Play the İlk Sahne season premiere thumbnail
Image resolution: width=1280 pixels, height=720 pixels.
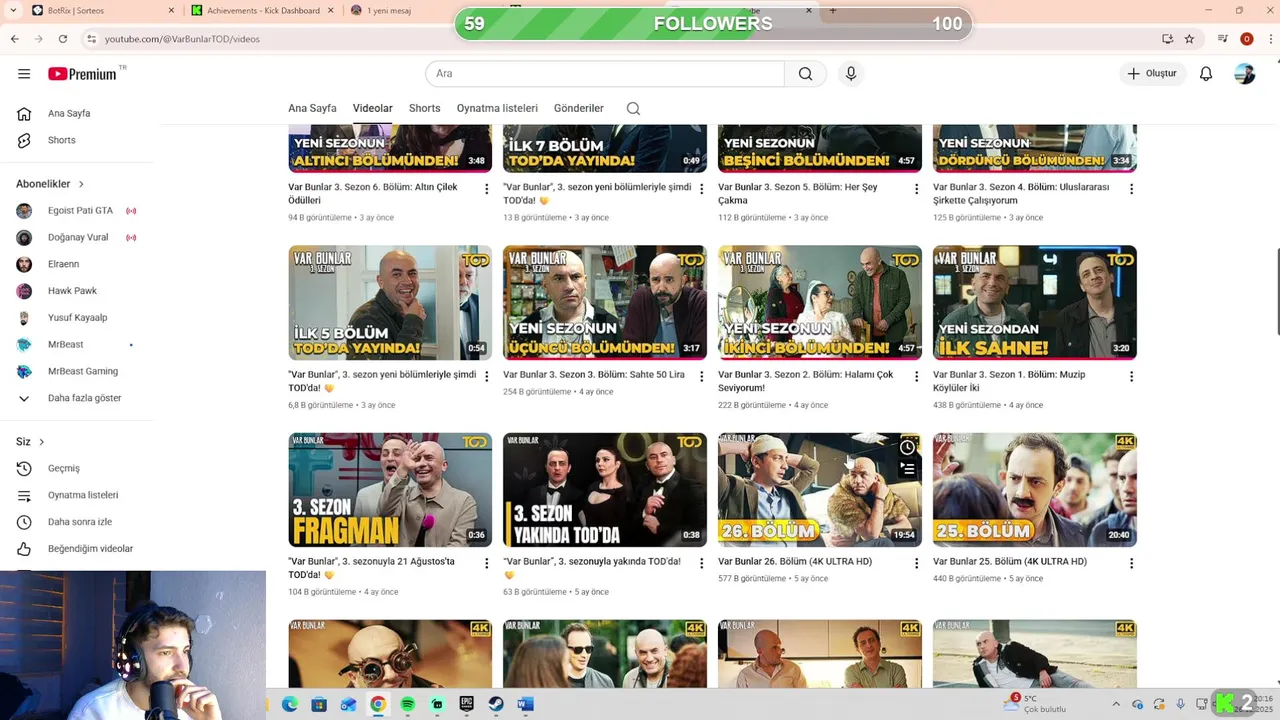pos(1035,303)
